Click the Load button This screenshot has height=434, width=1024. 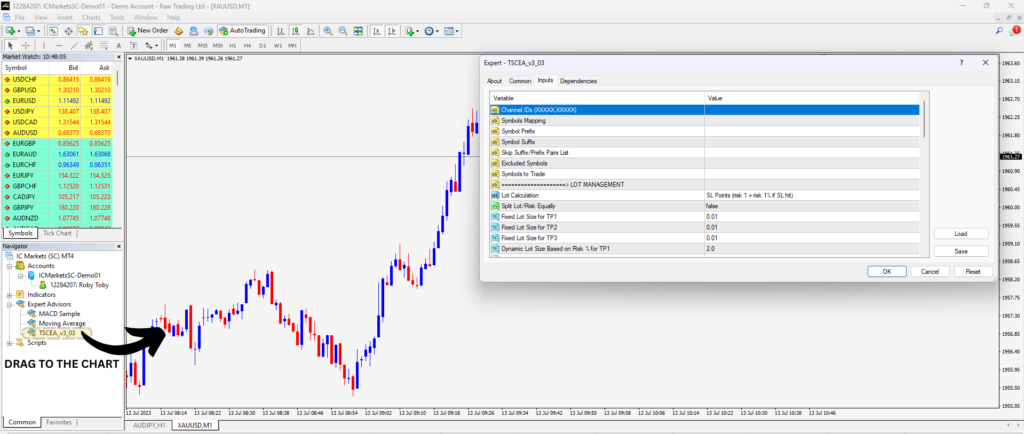tap(961, 234)
